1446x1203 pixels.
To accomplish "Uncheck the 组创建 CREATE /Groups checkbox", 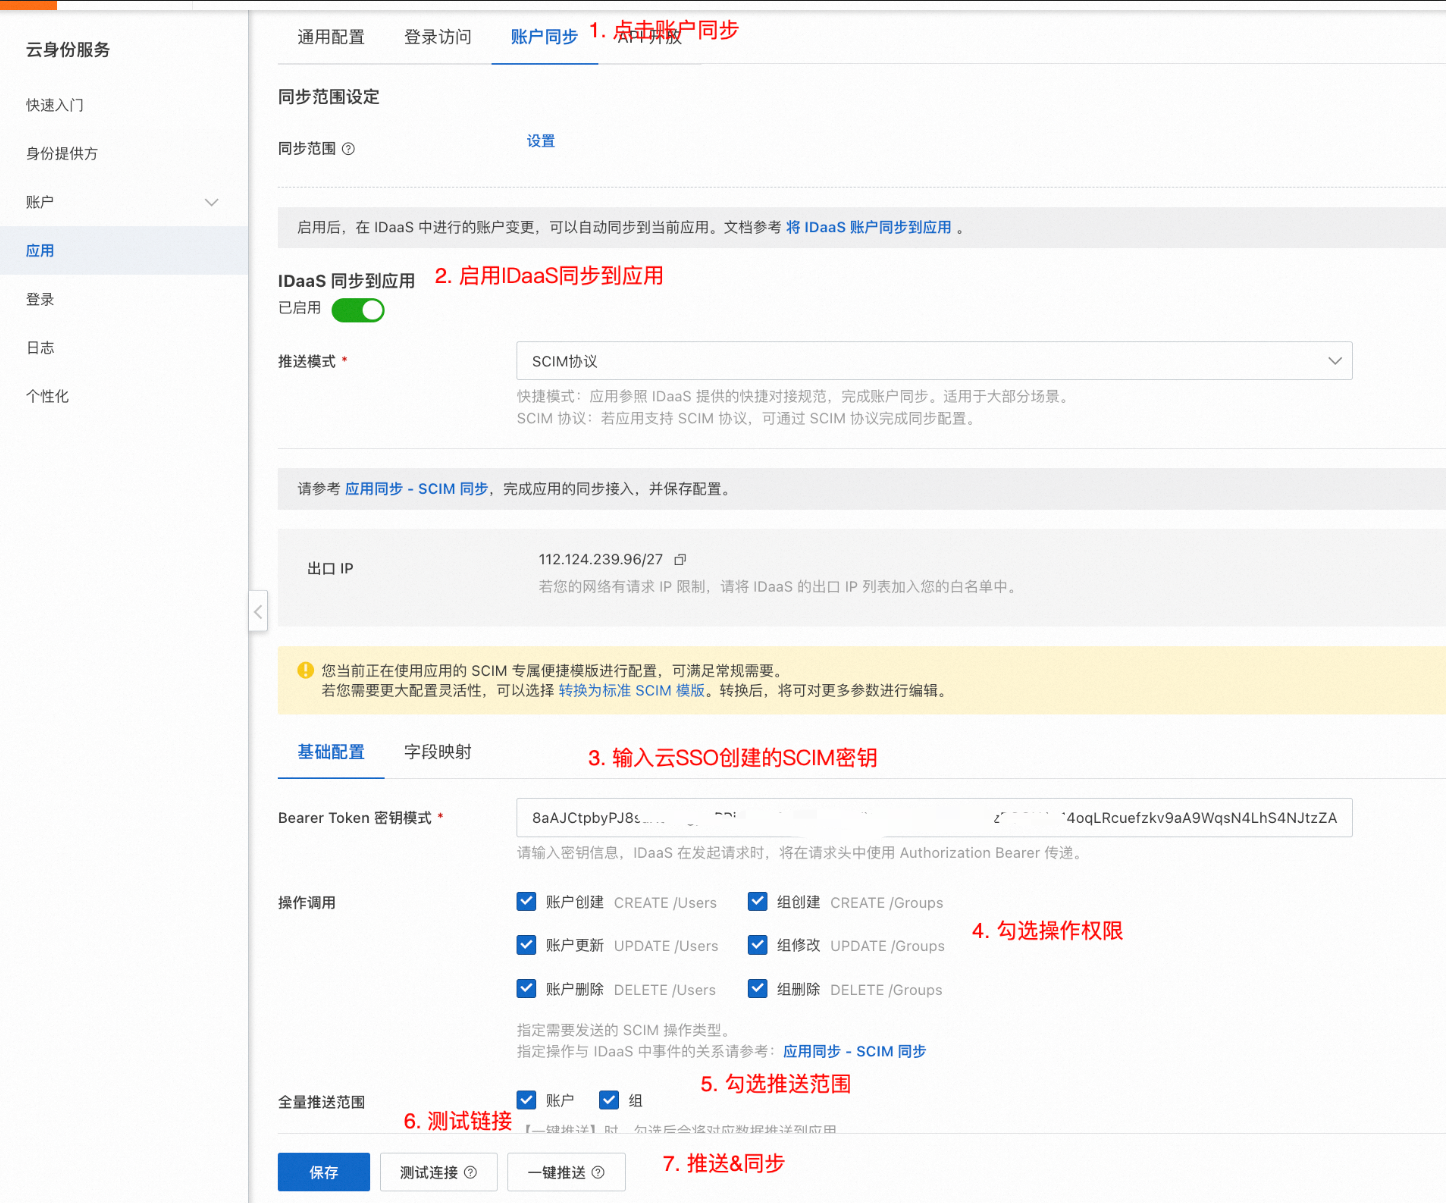I will (x=758, y=901).
